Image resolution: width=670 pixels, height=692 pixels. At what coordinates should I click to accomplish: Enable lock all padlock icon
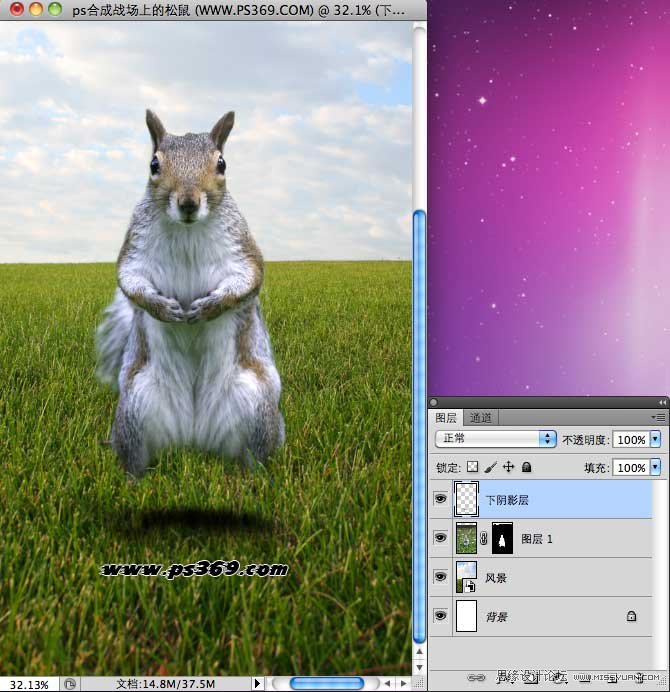tap(526, 466)
